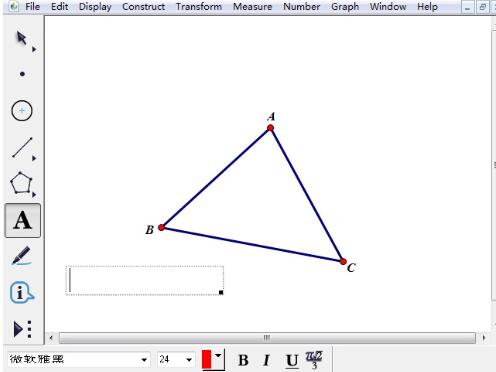Toggle Italic text formatting
This screenshot has width=496, height=372.
pos(266,360)
